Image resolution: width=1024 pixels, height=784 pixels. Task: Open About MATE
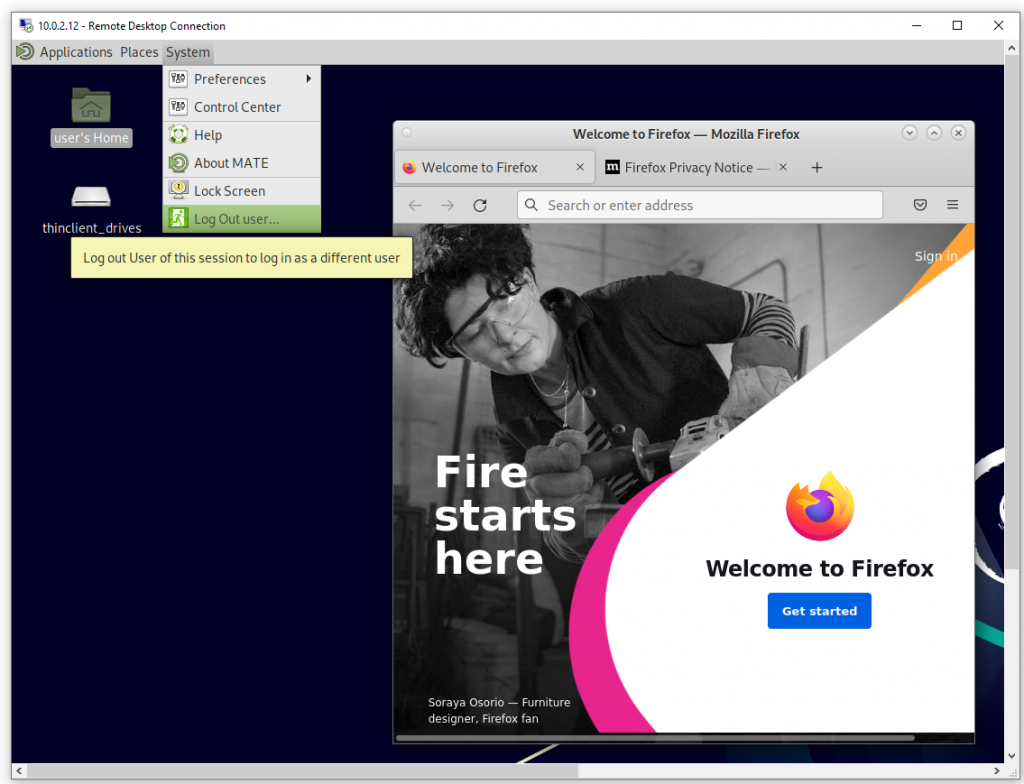(242, 163)
